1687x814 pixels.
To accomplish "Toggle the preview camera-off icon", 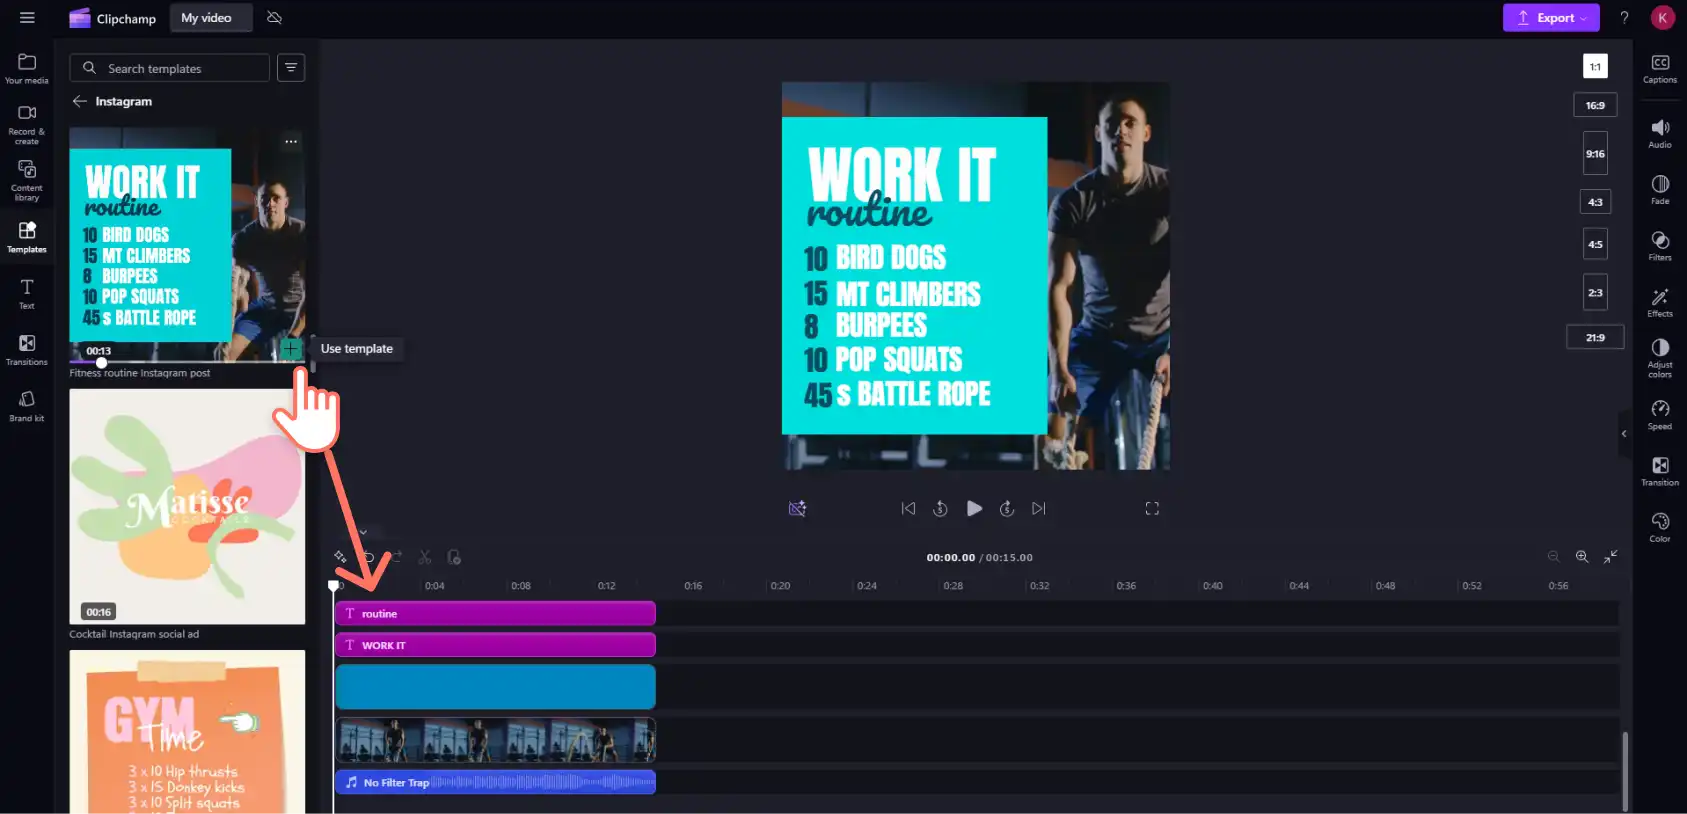I will coord(797,509).
